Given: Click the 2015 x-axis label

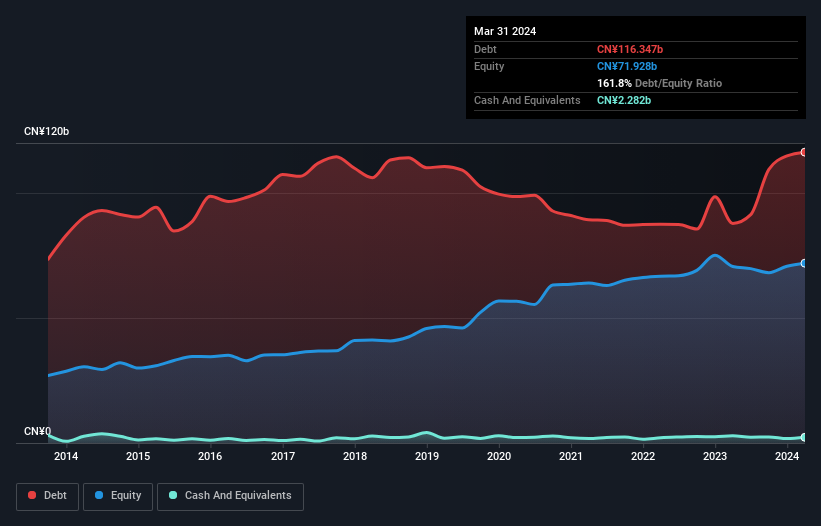Looking at the screenshot, I should coord(138,456).
